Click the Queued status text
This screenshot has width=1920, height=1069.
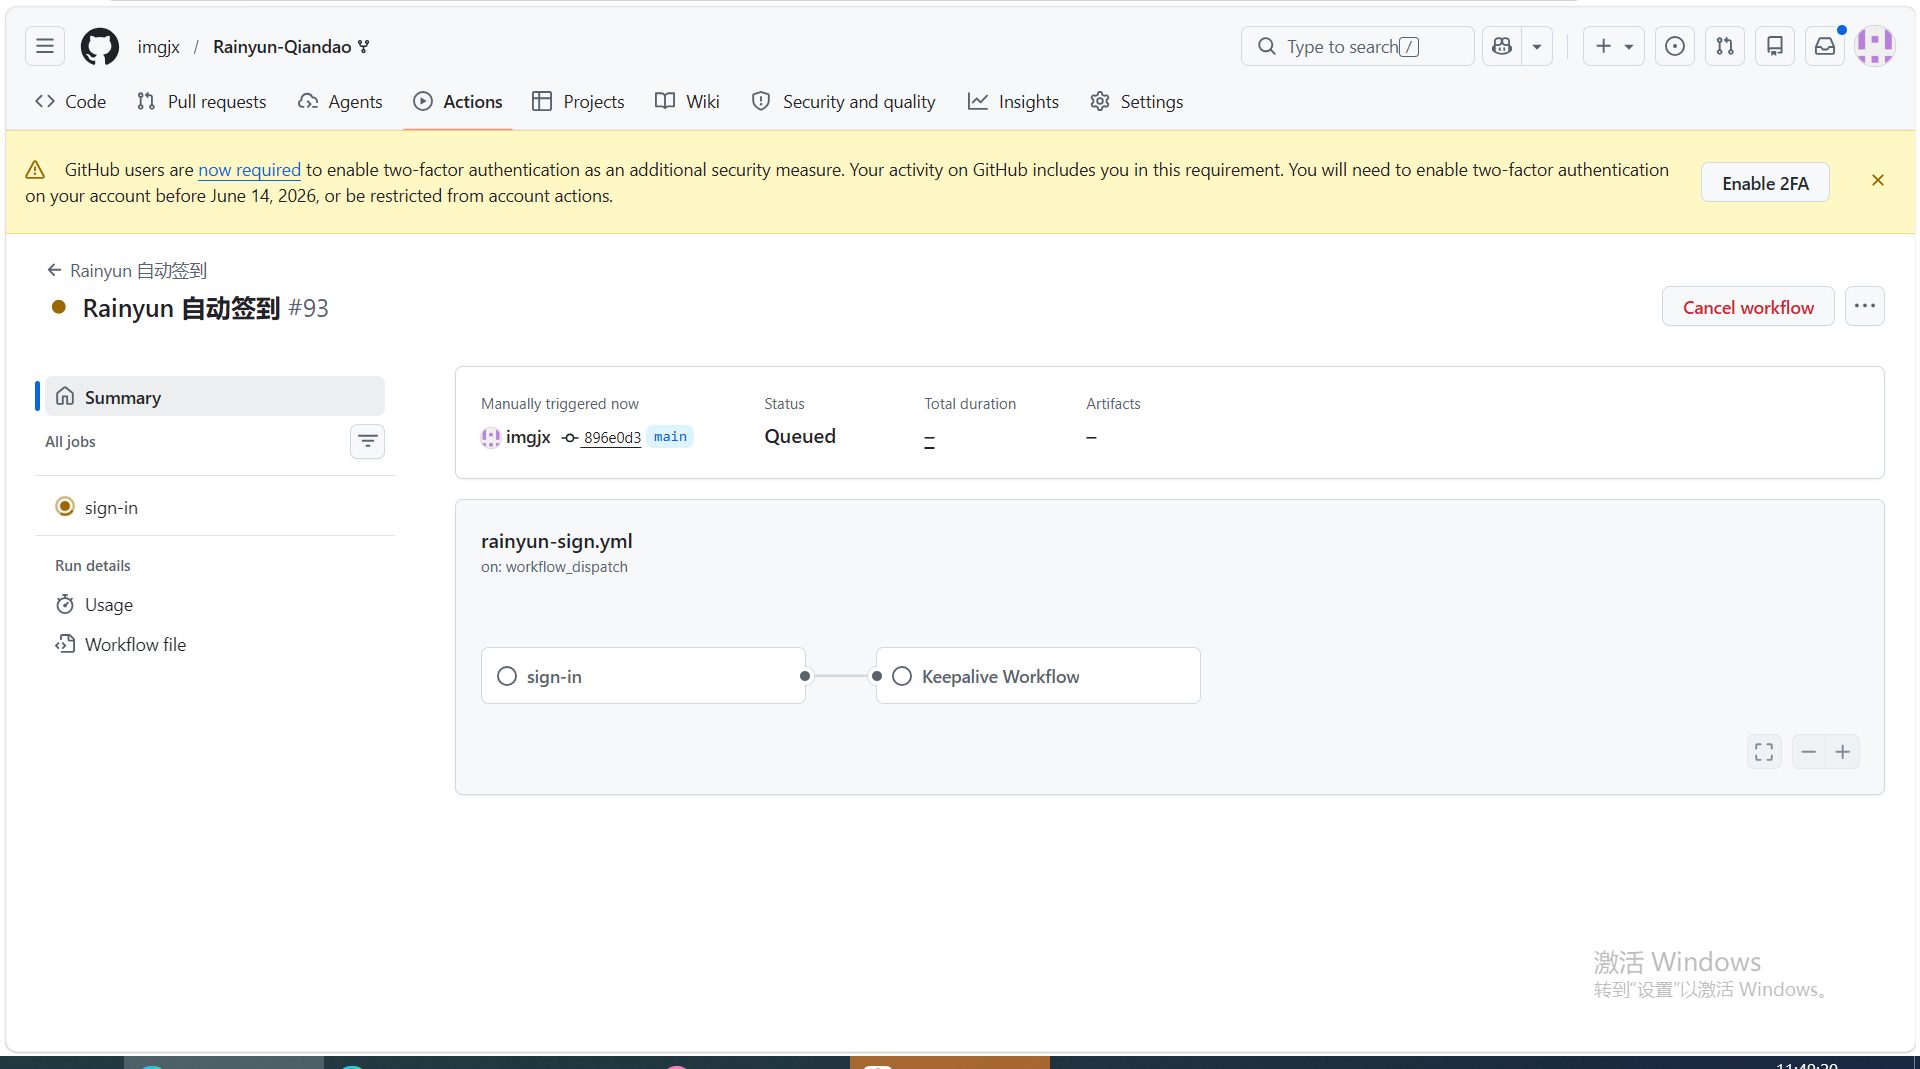tap(800, 437)
